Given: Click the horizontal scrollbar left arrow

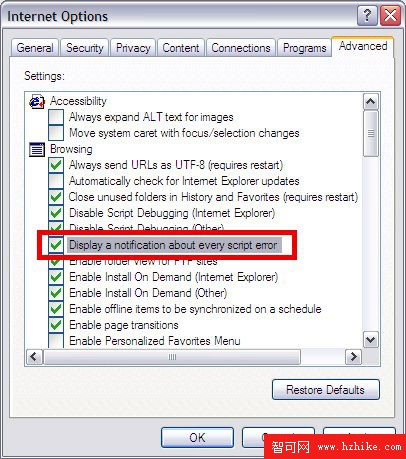Looking at the screenshot, I should pos(34,357).
